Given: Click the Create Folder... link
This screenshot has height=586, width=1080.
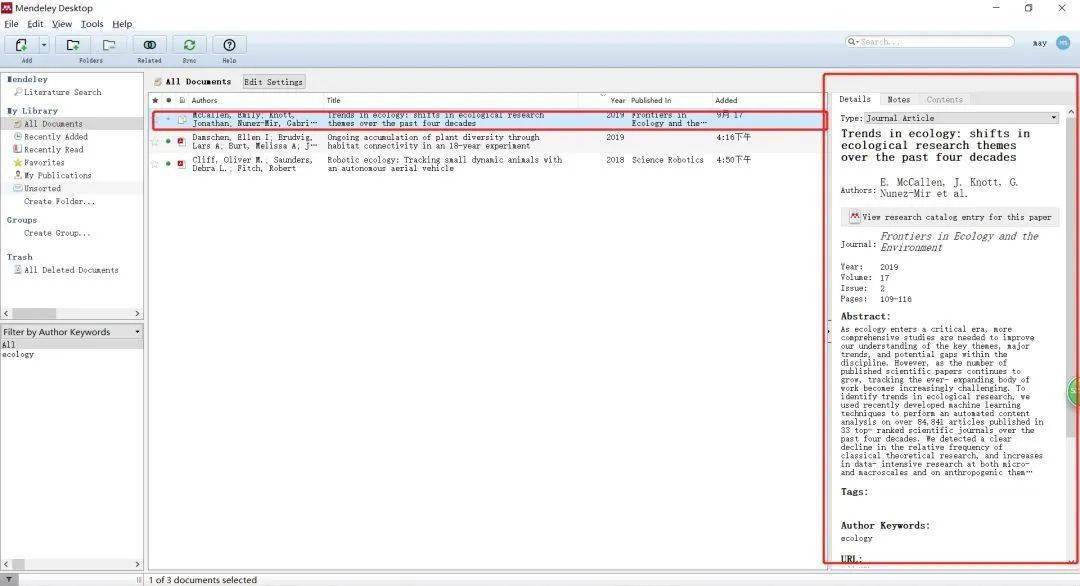Looking at the screenshot, I should click(x=59, y=202).
